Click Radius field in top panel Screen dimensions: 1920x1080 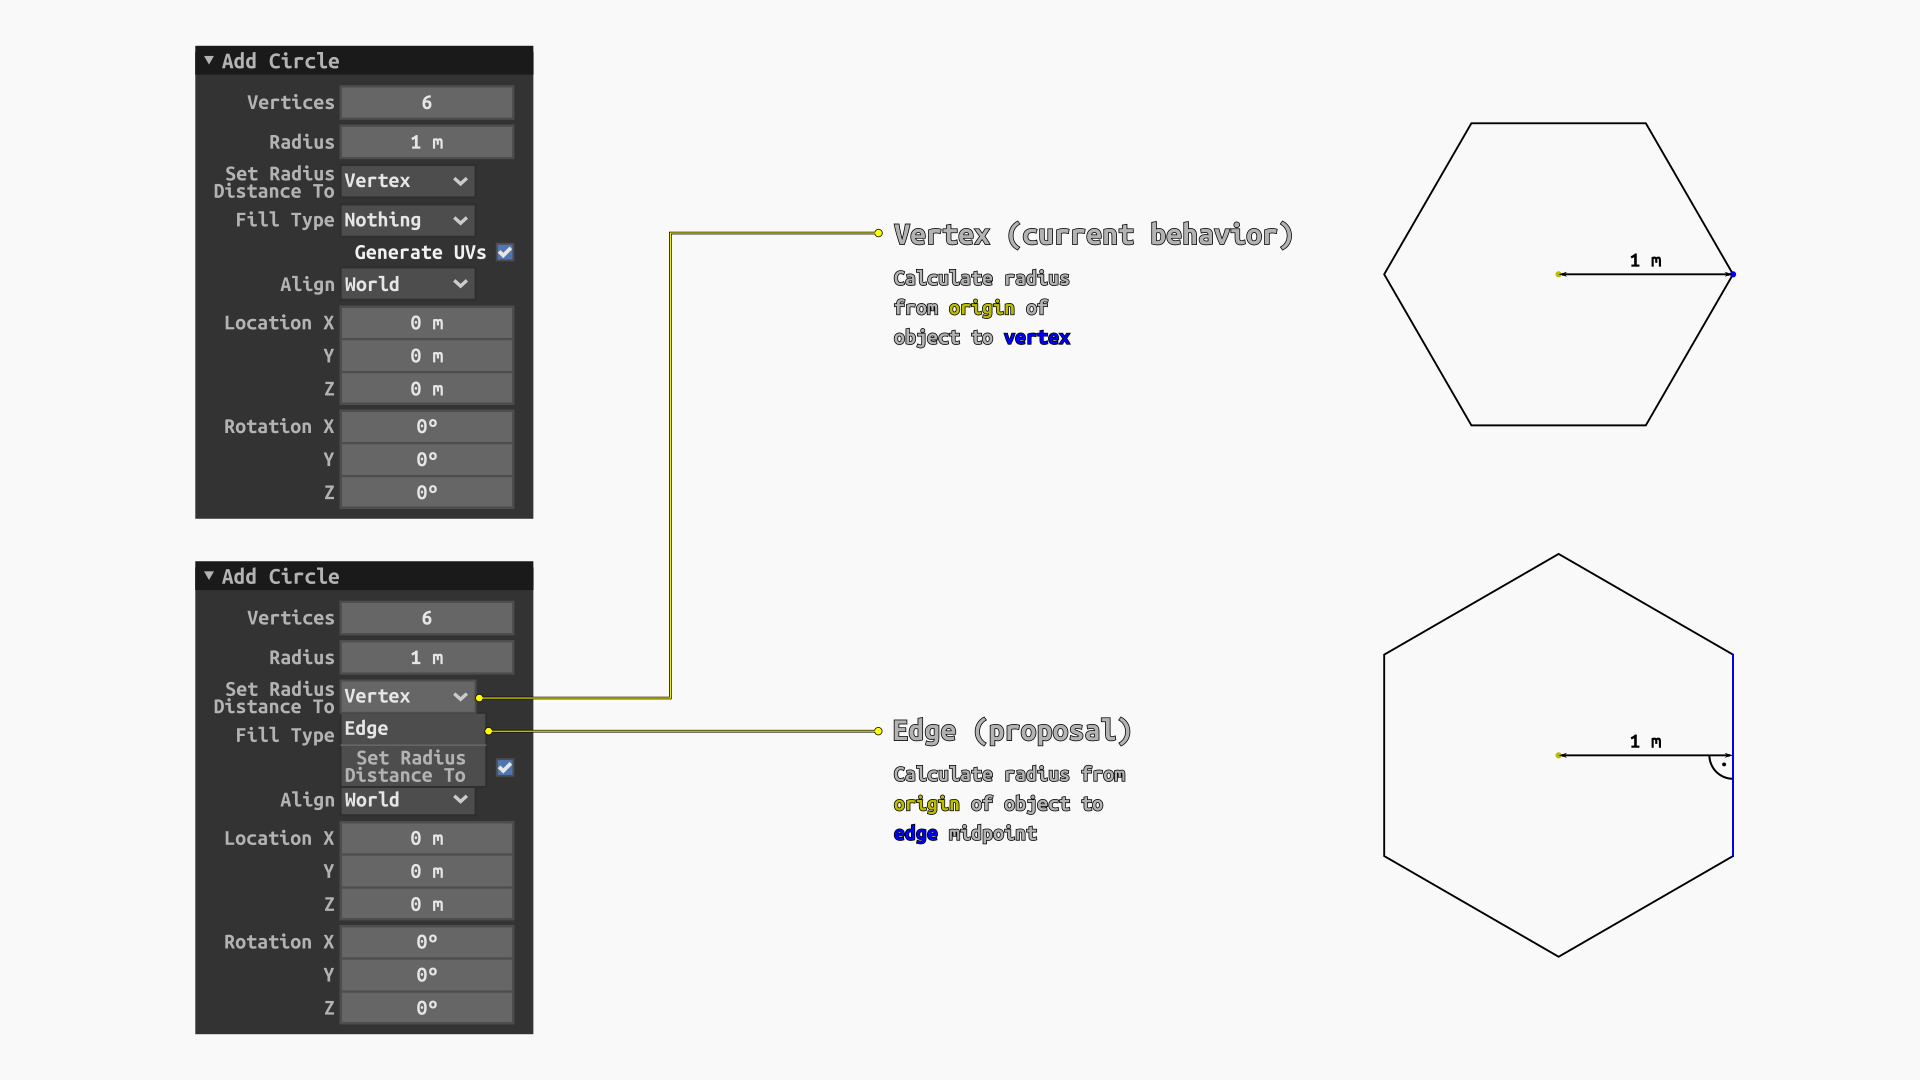pyautogui.click(x=427, y=142)
